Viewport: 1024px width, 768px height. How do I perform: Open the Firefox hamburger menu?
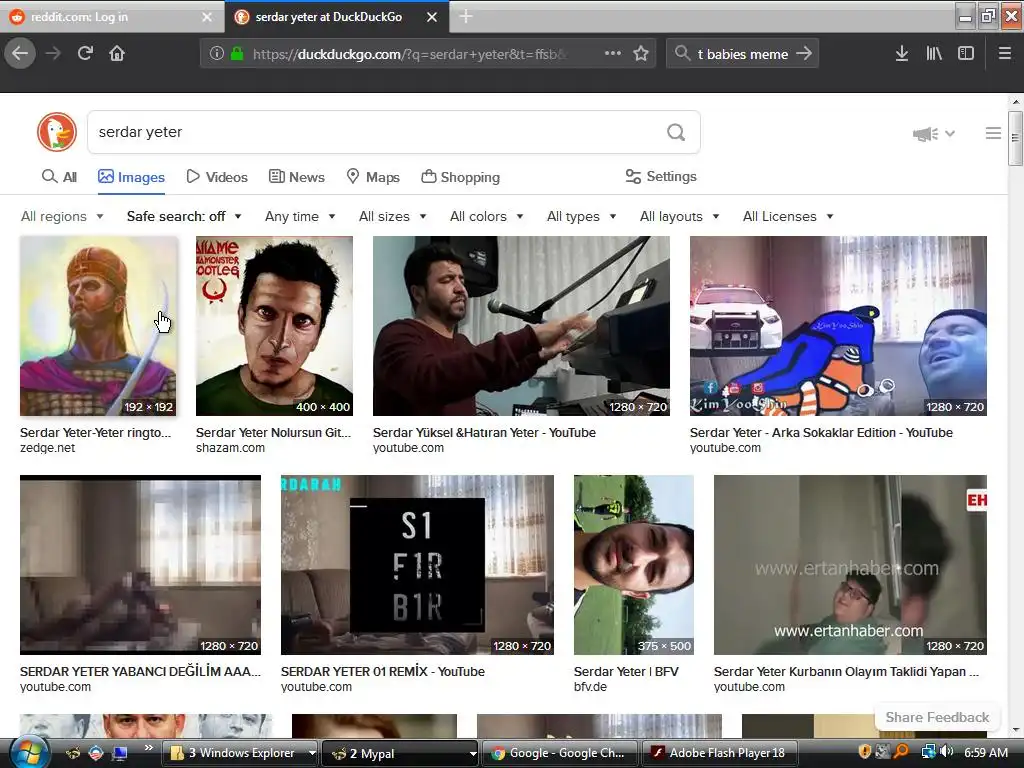pos(1005,54)
